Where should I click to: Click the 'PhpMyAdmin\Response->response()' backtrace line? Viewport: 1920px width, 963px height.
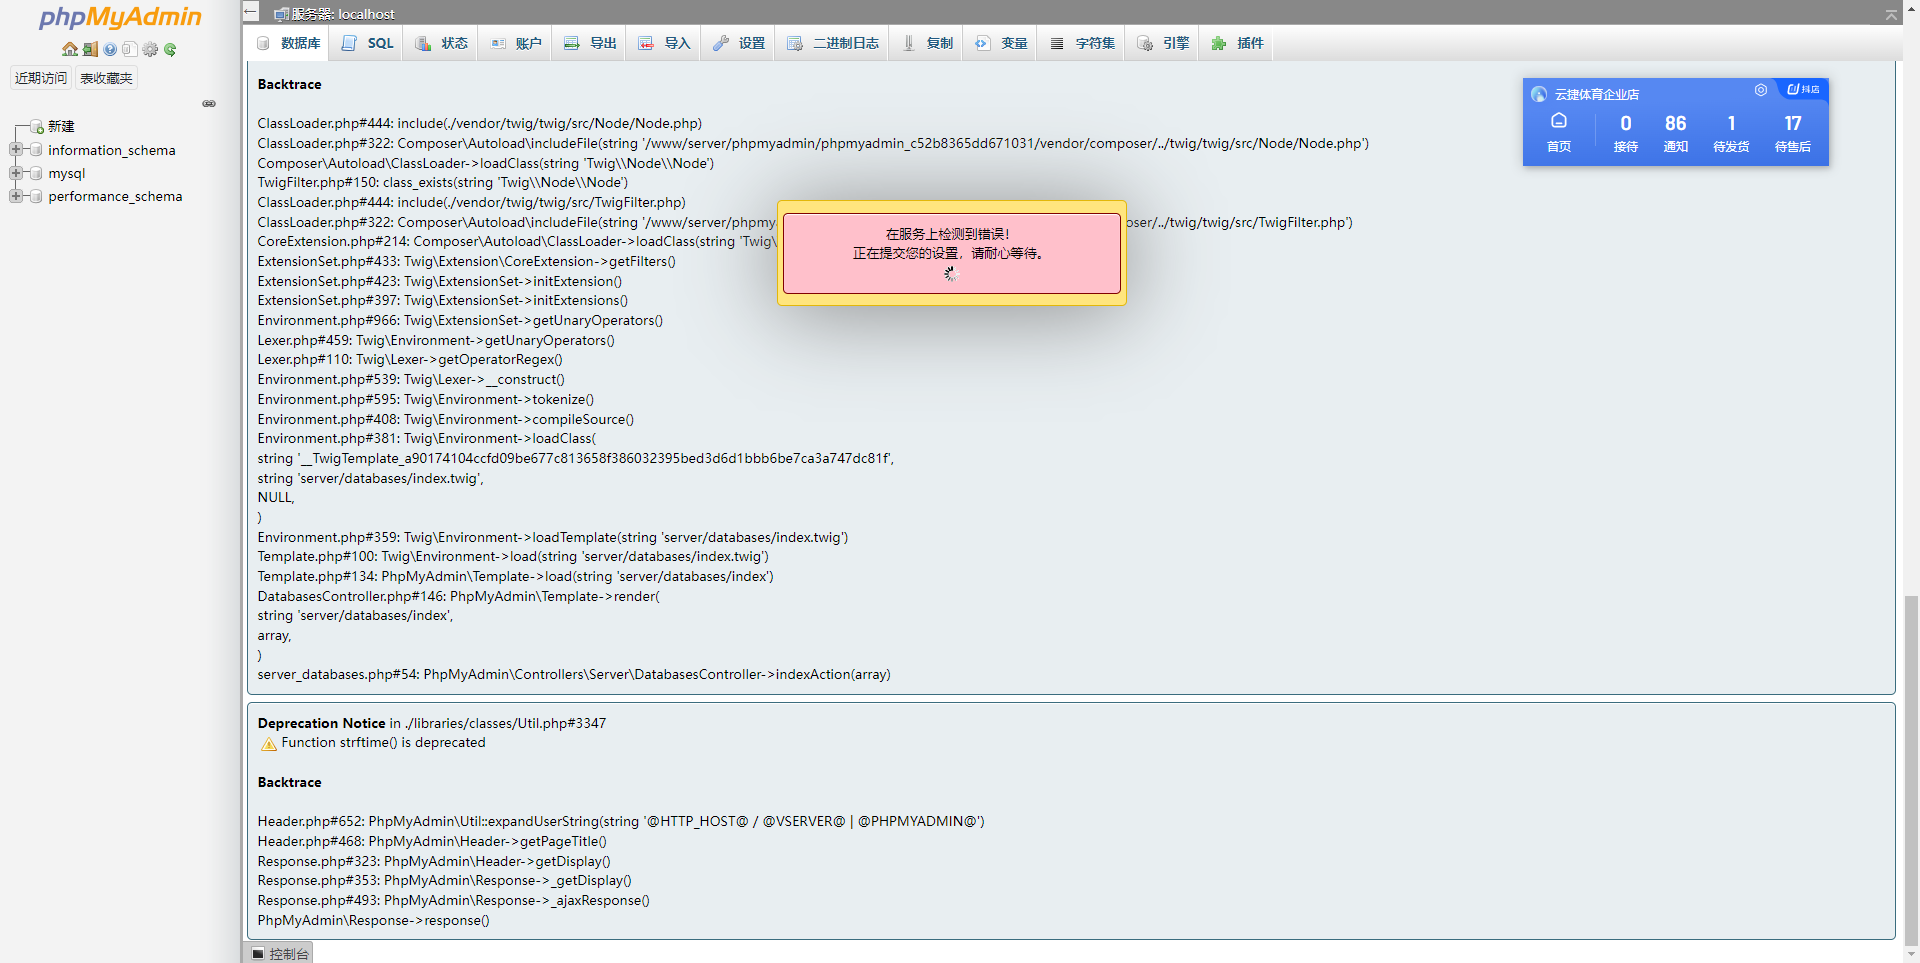pyautogui.click(x=373, y=920)
